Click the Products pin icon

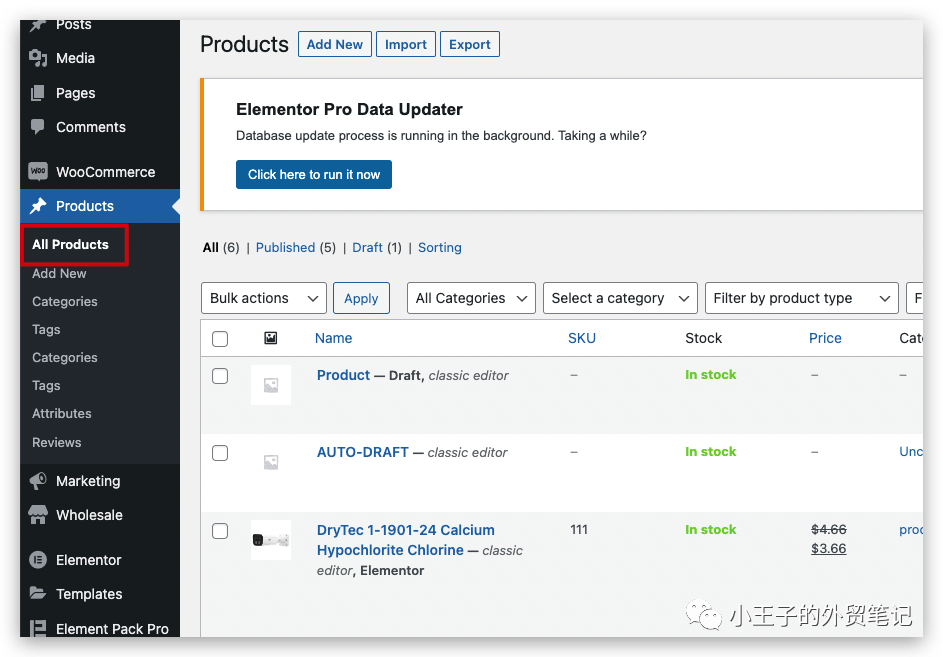coord(38,206)
